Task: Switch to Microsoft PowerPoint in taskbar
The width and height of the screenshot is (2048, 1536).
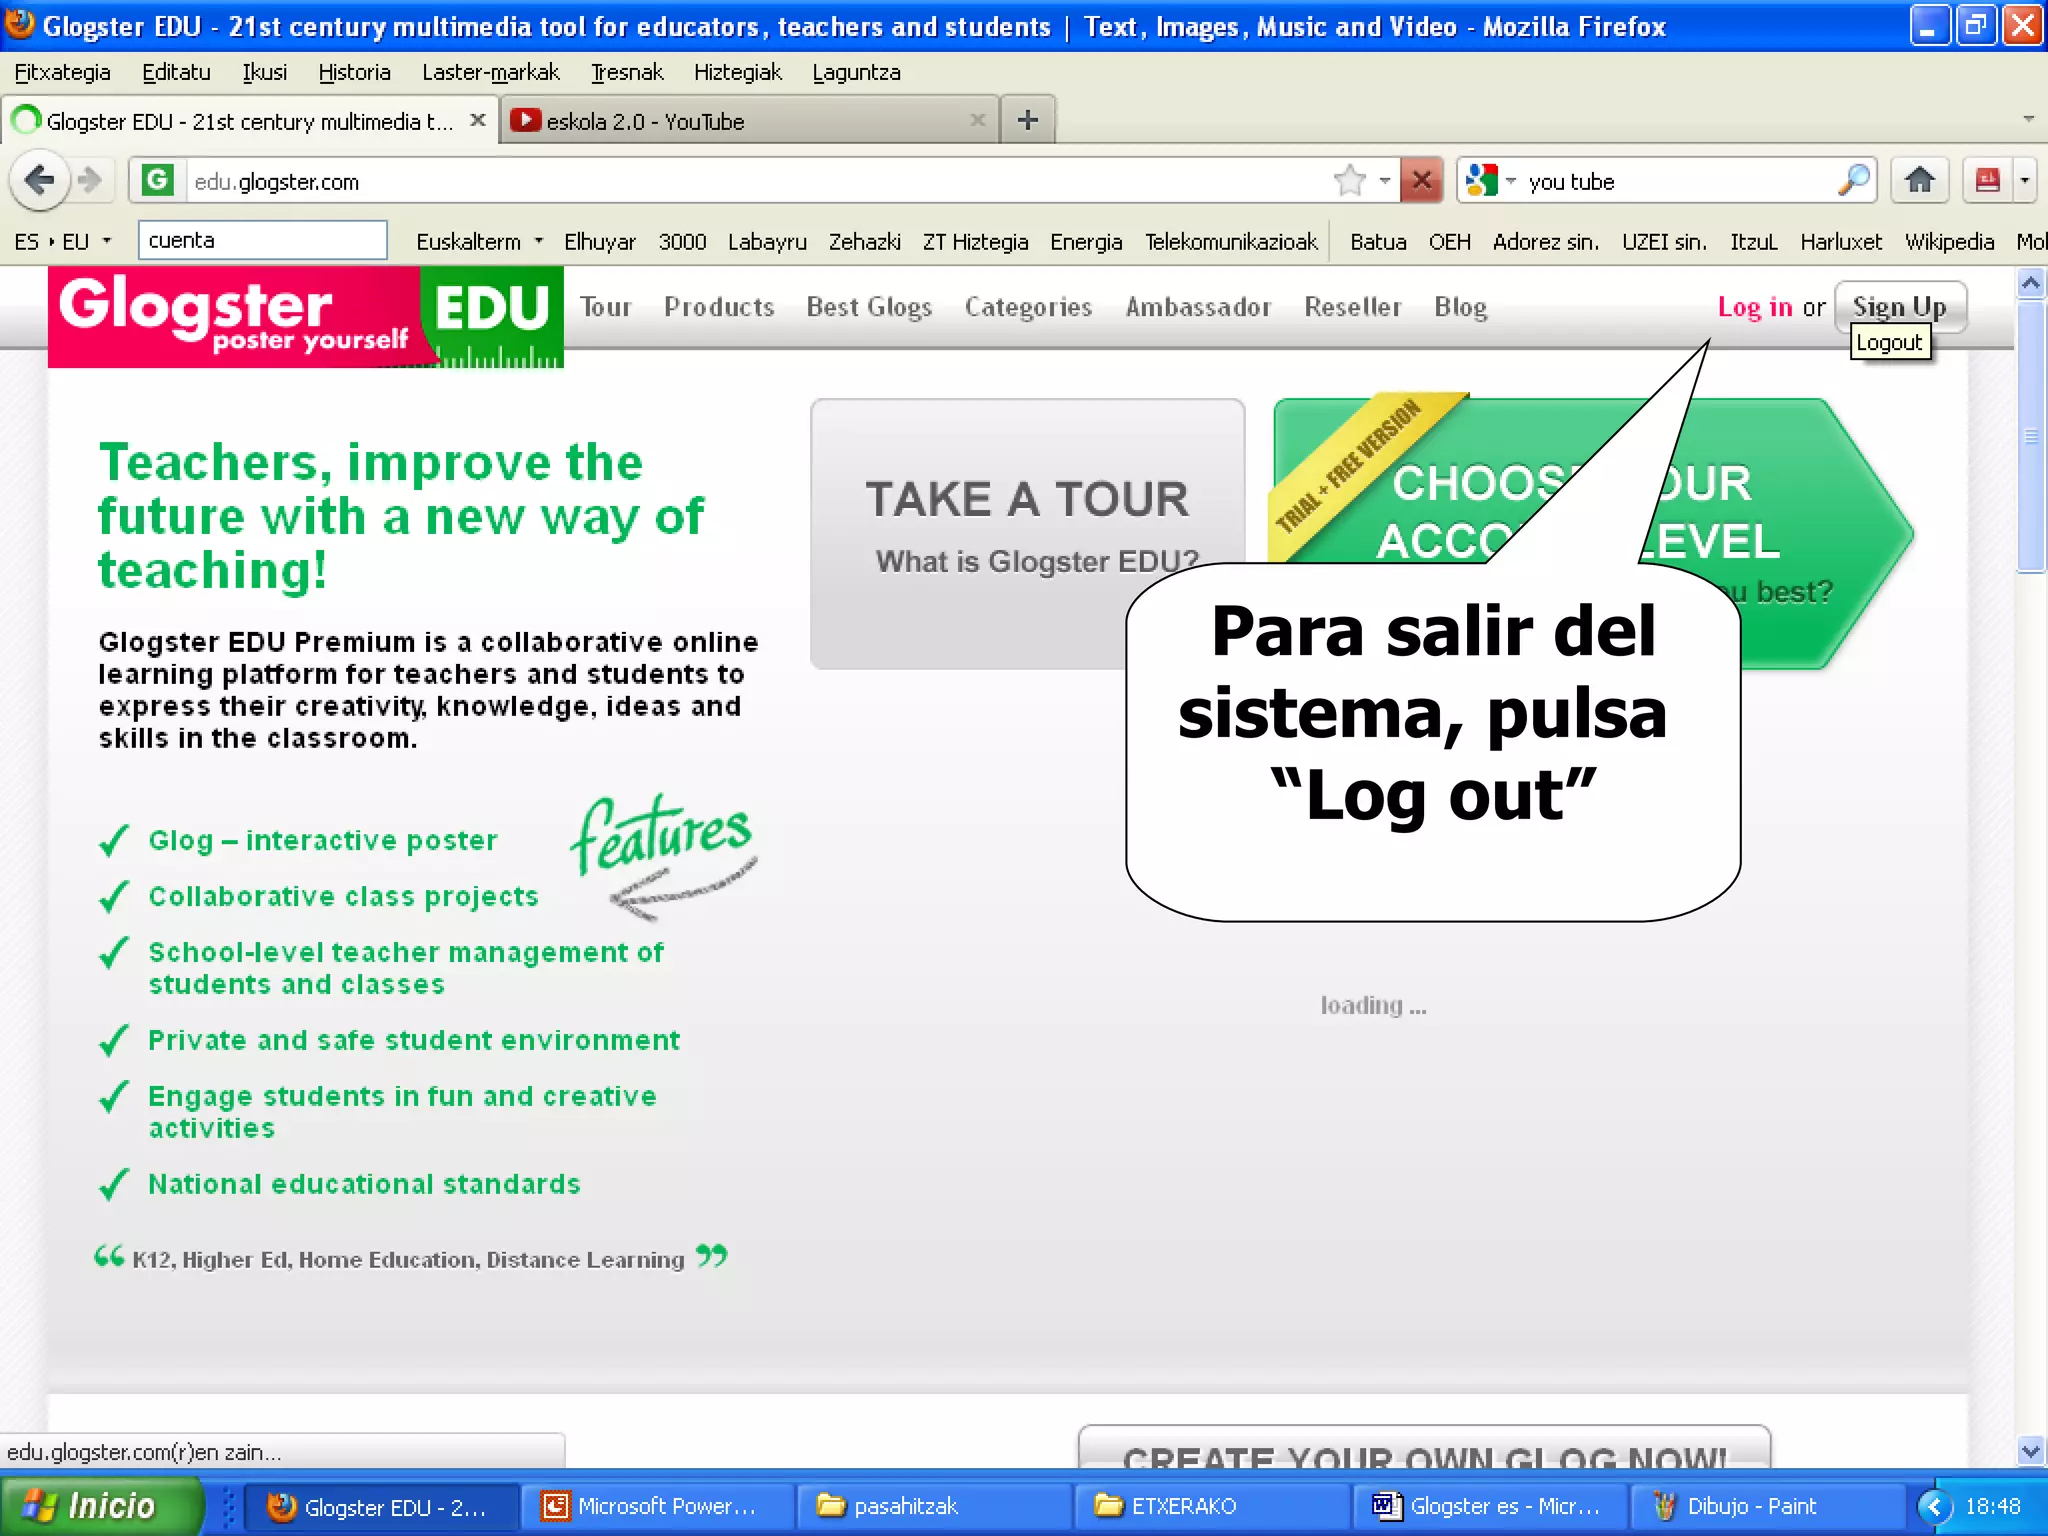Action: (x=656, y=1506)
